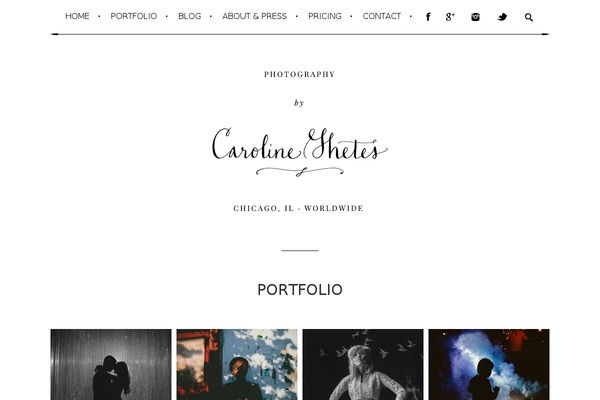Open the Portfolio menu item
Image resolution: width=600 pixels, height=400 pixels.
(x=134, y=16)
